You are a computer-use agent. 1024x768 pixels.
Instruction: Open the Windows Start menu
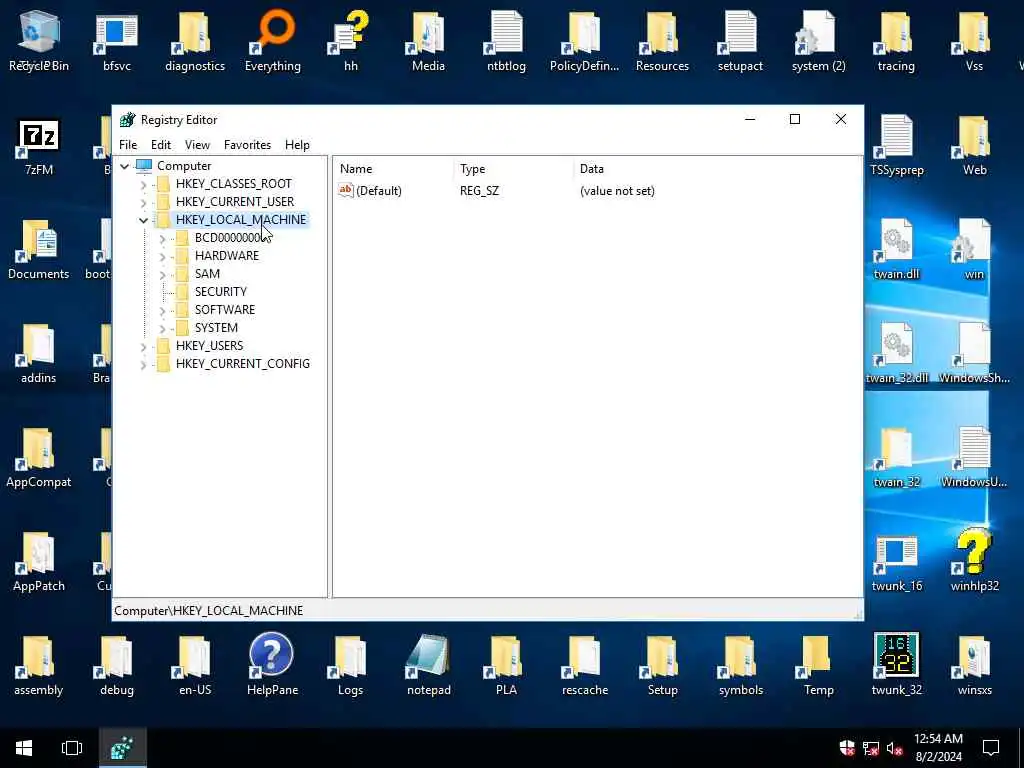click(x=24, y=748)
